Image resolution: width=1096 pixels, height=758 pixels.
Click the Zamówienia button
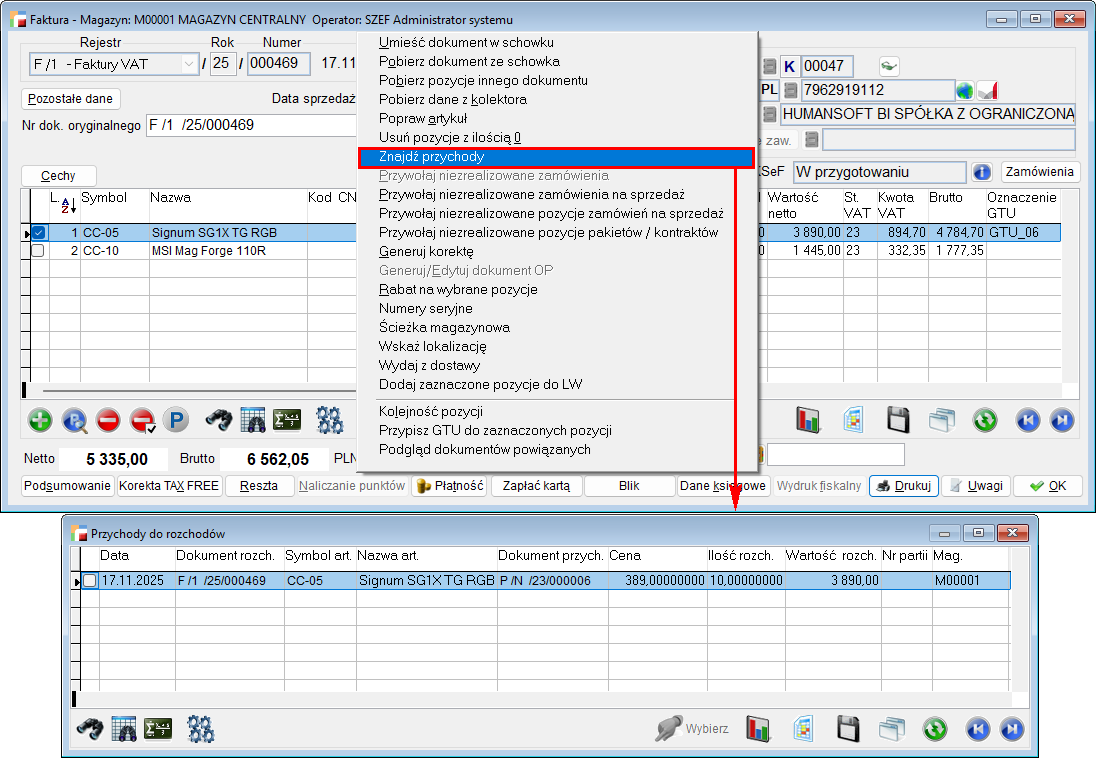tap(1040, 172)
